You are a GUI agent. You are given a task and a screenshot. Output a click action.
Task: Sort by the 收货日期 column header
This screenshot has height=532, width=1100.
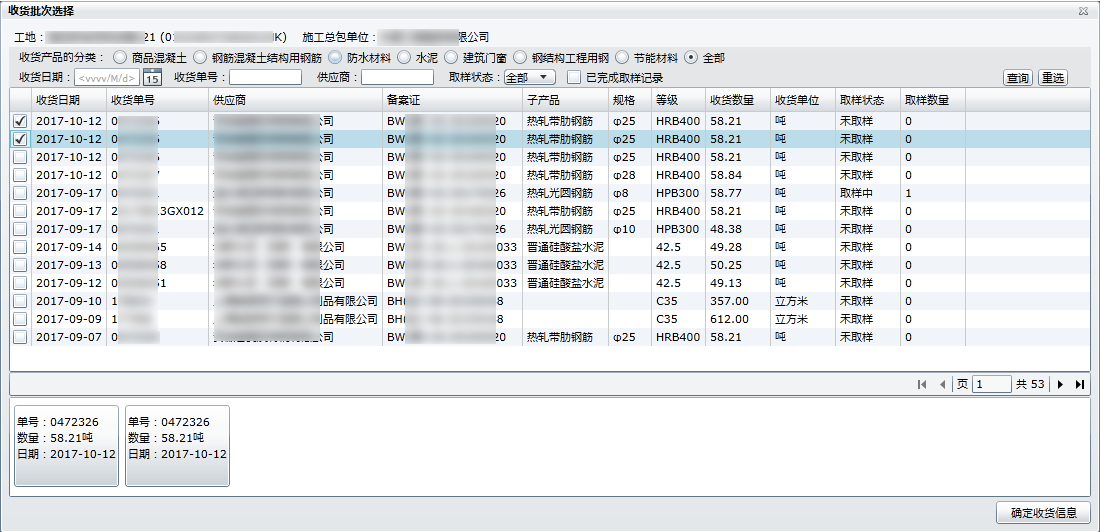click(x=57, y=100)
